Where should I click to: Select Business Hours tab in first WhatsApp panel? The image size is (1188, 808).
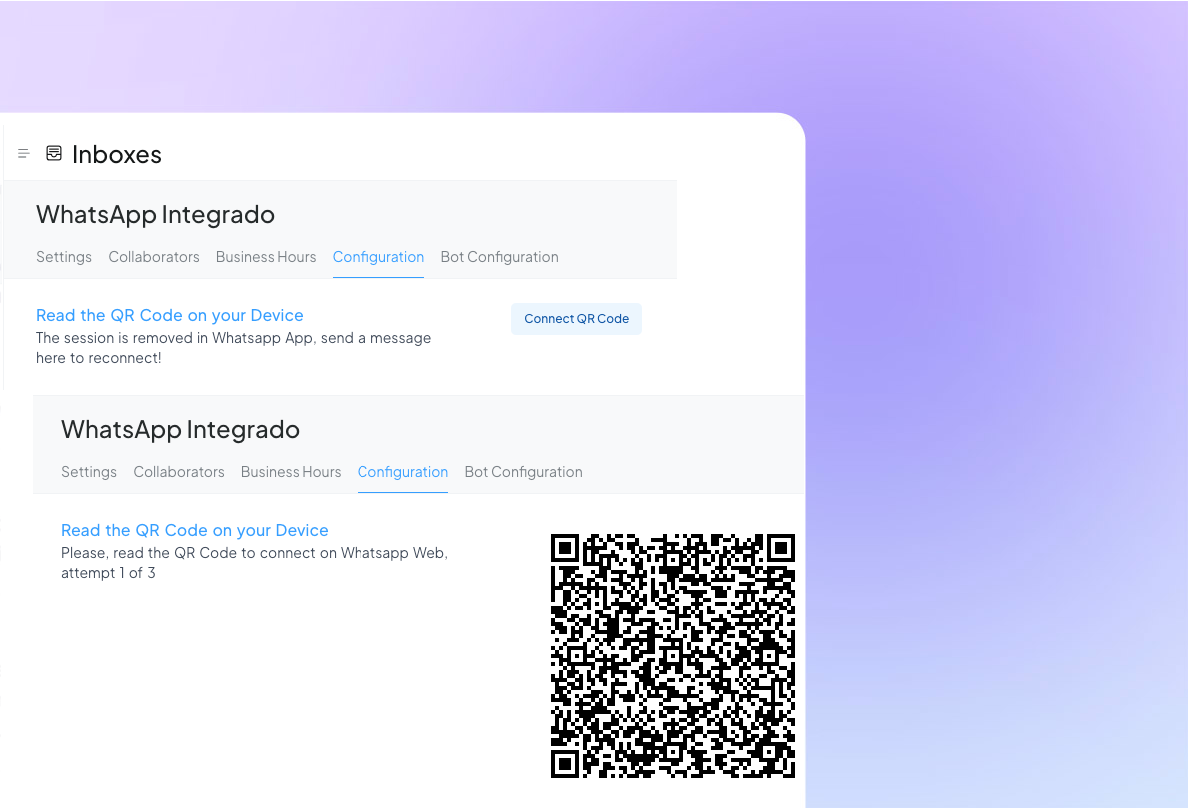(x=266, y=257)
